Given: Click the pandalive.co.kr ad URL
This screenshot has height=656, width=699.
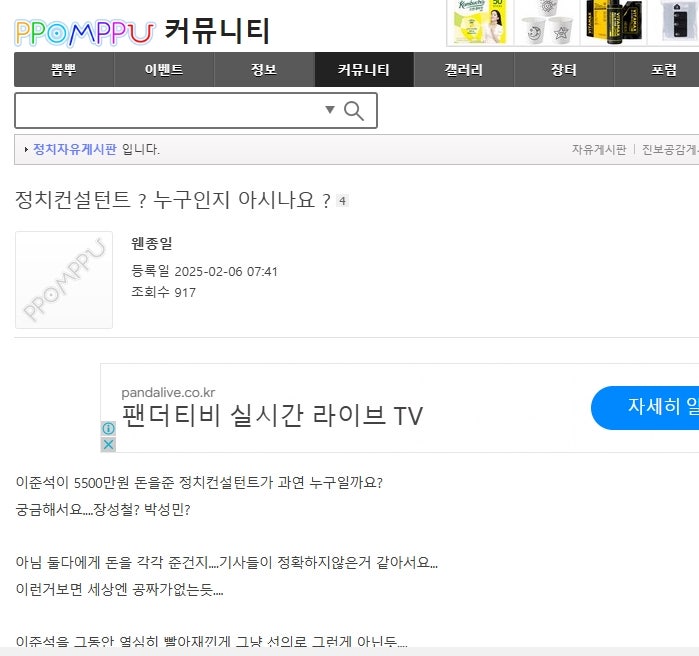Looking at the screenshot, I should (x=168, y=393).
